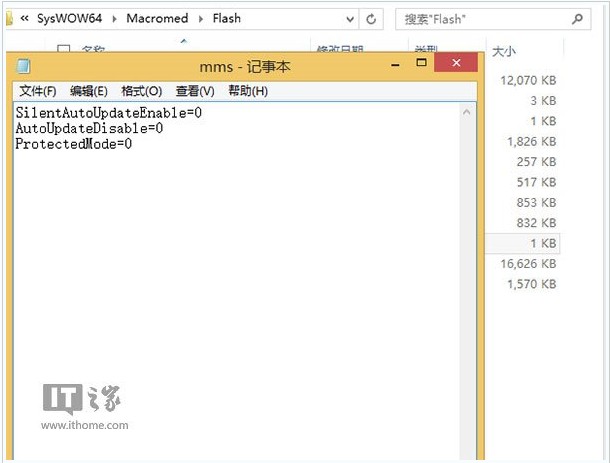The height and width of the screenshot is (463, 610).
Task: Close the mms Notepad window
Action: coord(456,62)
